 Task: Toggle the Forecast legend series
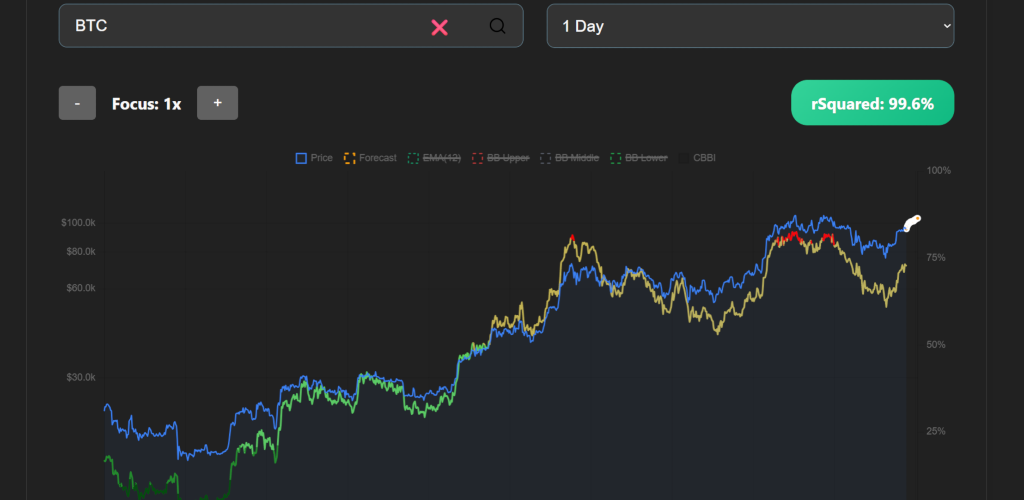[370, 158]
